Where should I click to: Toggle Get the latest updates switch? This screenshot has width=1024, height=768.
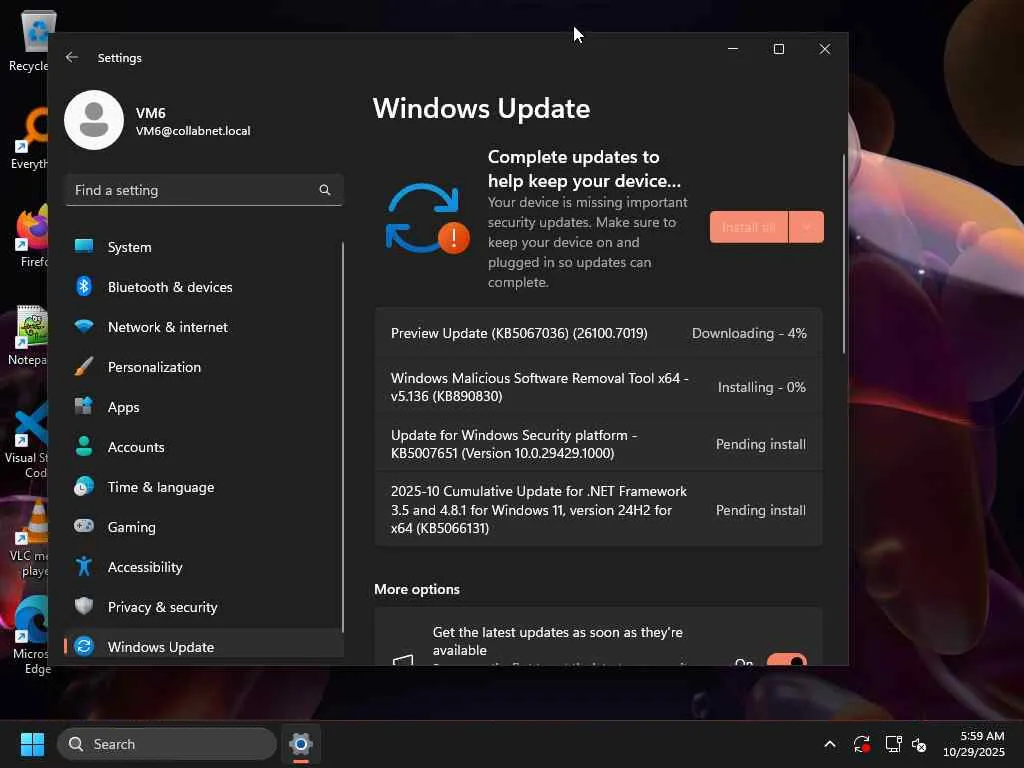click(786, 660)
